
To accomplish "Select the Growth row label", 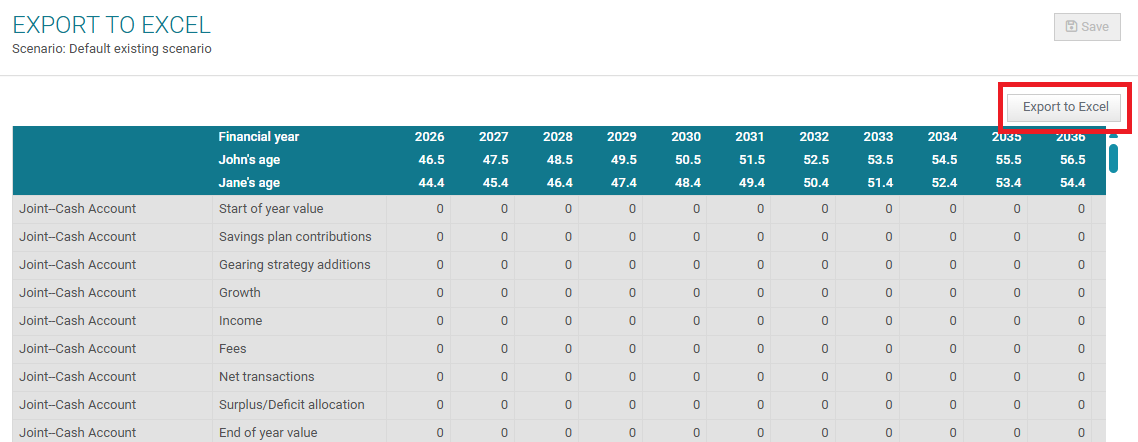I will point(240,293).
